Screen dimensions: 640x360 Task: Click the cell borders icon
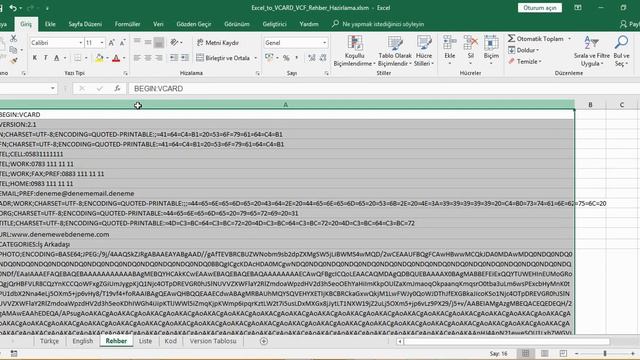(x=78, y=58)
